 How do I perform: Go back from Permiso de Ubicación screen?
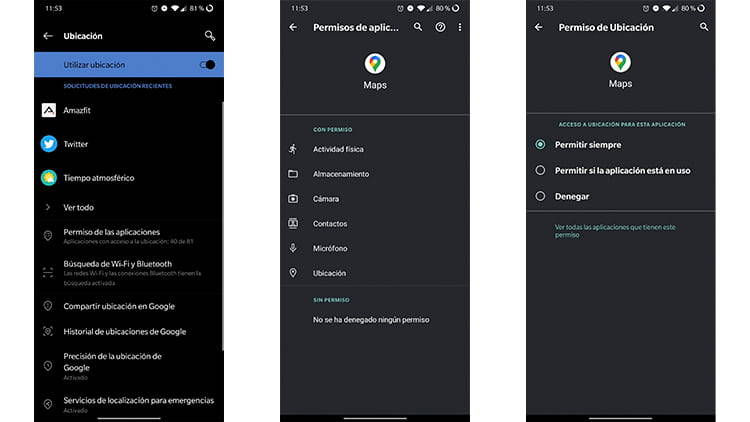(538, 28)
